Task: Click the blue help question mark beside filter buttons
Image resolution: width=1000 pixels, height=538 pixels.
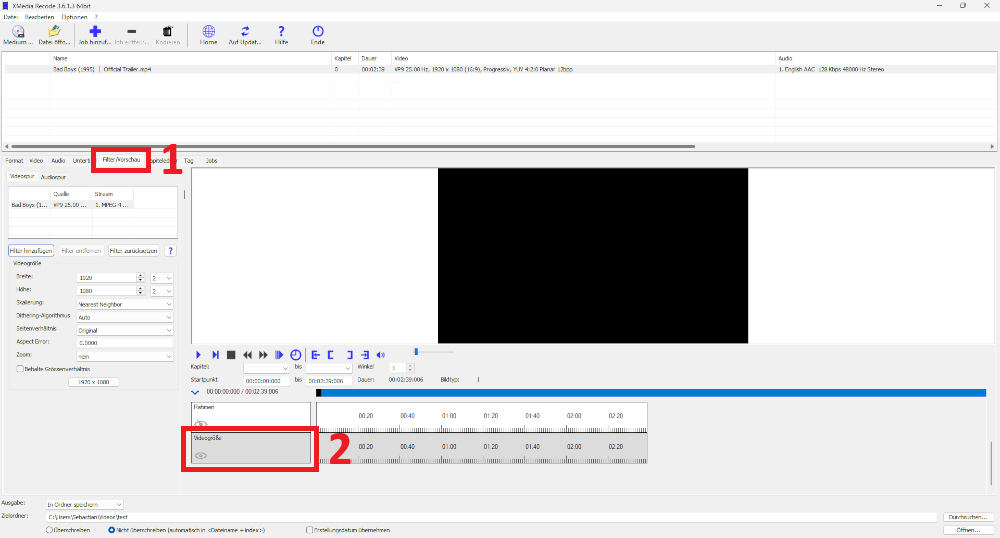Action: click(x=170, y=251)
